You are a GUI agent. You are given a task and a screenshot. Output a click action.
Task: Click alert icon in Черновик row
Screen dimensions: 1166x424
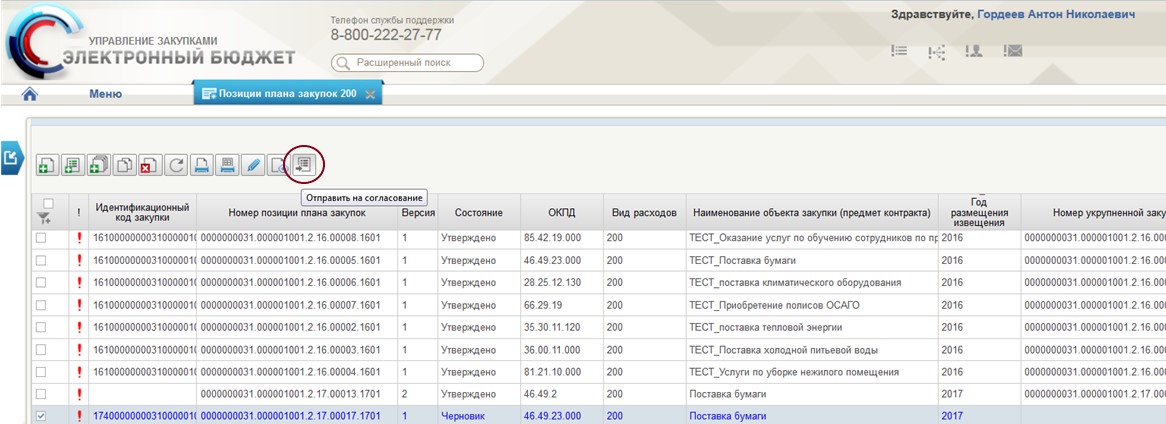tap(79, 417)
